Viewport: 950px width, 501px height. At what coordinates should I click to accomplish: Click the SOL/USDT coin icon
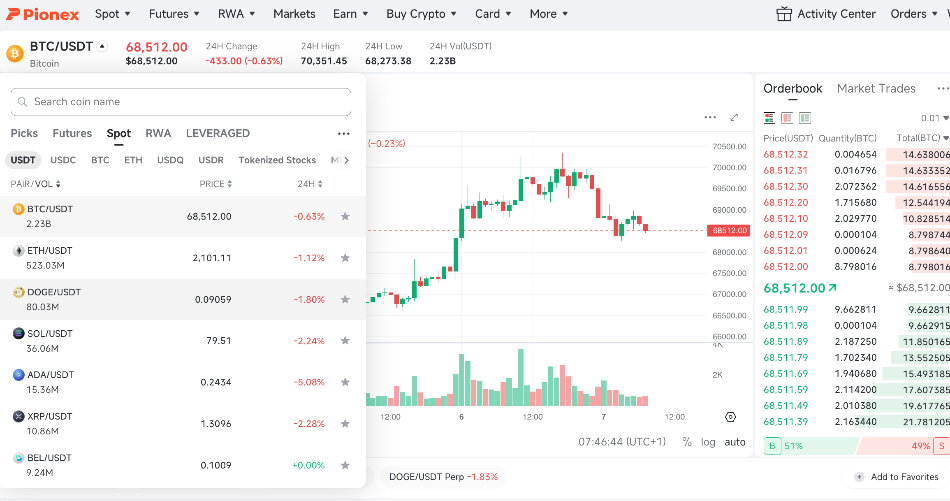click(19, 333)
